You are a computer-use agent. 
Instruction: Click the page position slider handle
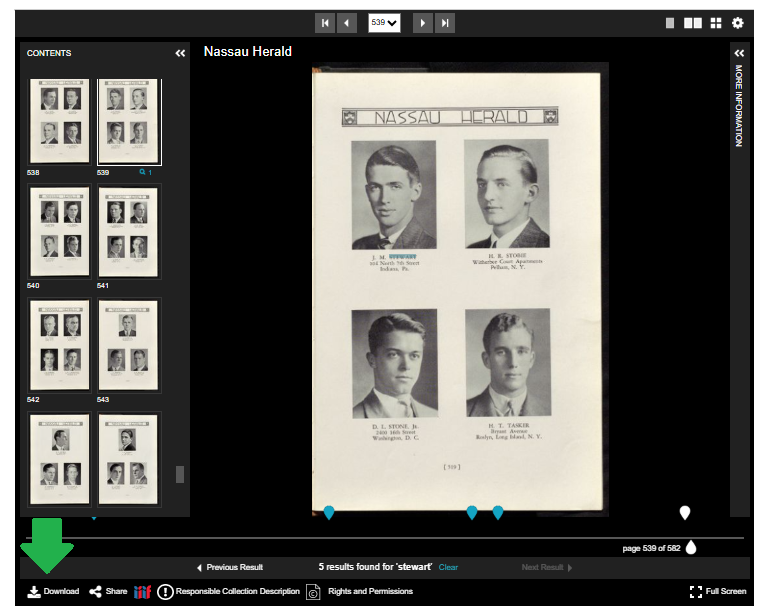(x=691, y=547)
